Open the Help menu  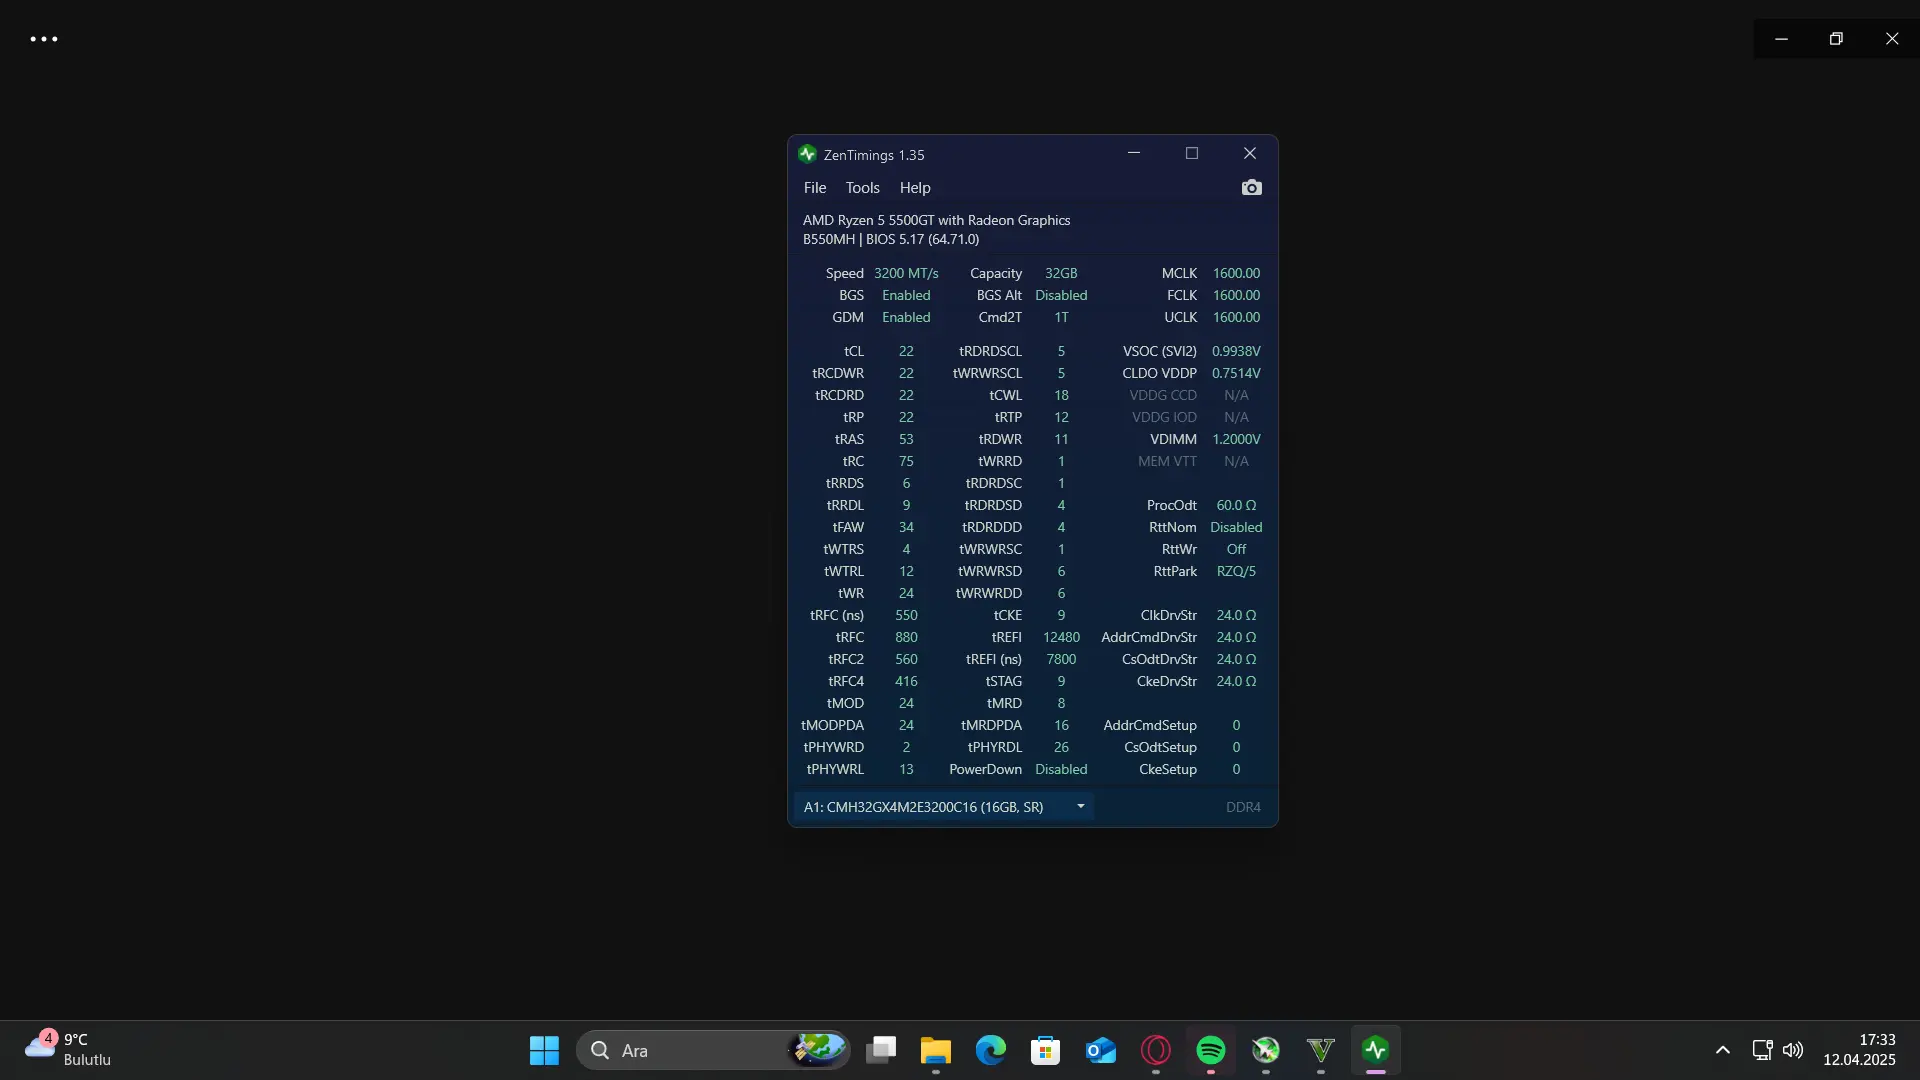tap(915, 188)
